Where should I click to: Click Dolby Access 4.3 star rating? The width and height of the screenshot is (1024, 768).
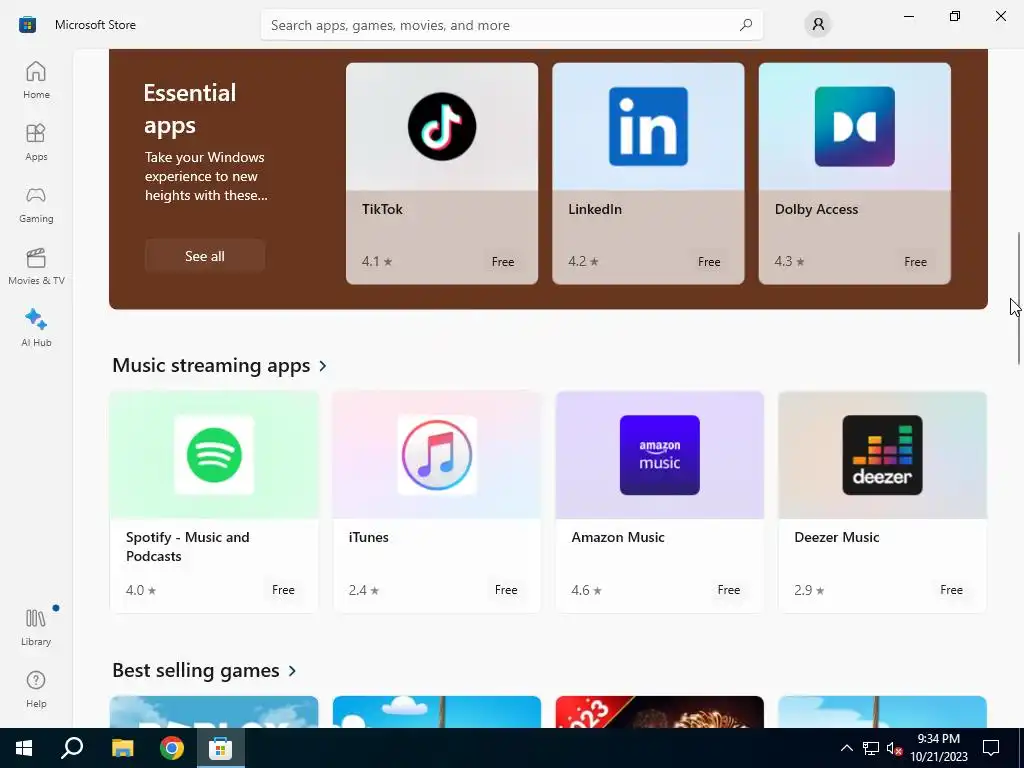(x=790, y=261)
